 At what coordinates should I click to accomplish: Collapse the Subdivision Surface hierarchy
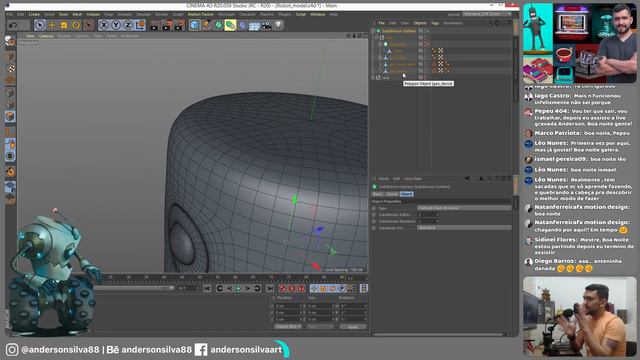coord(373,31)
